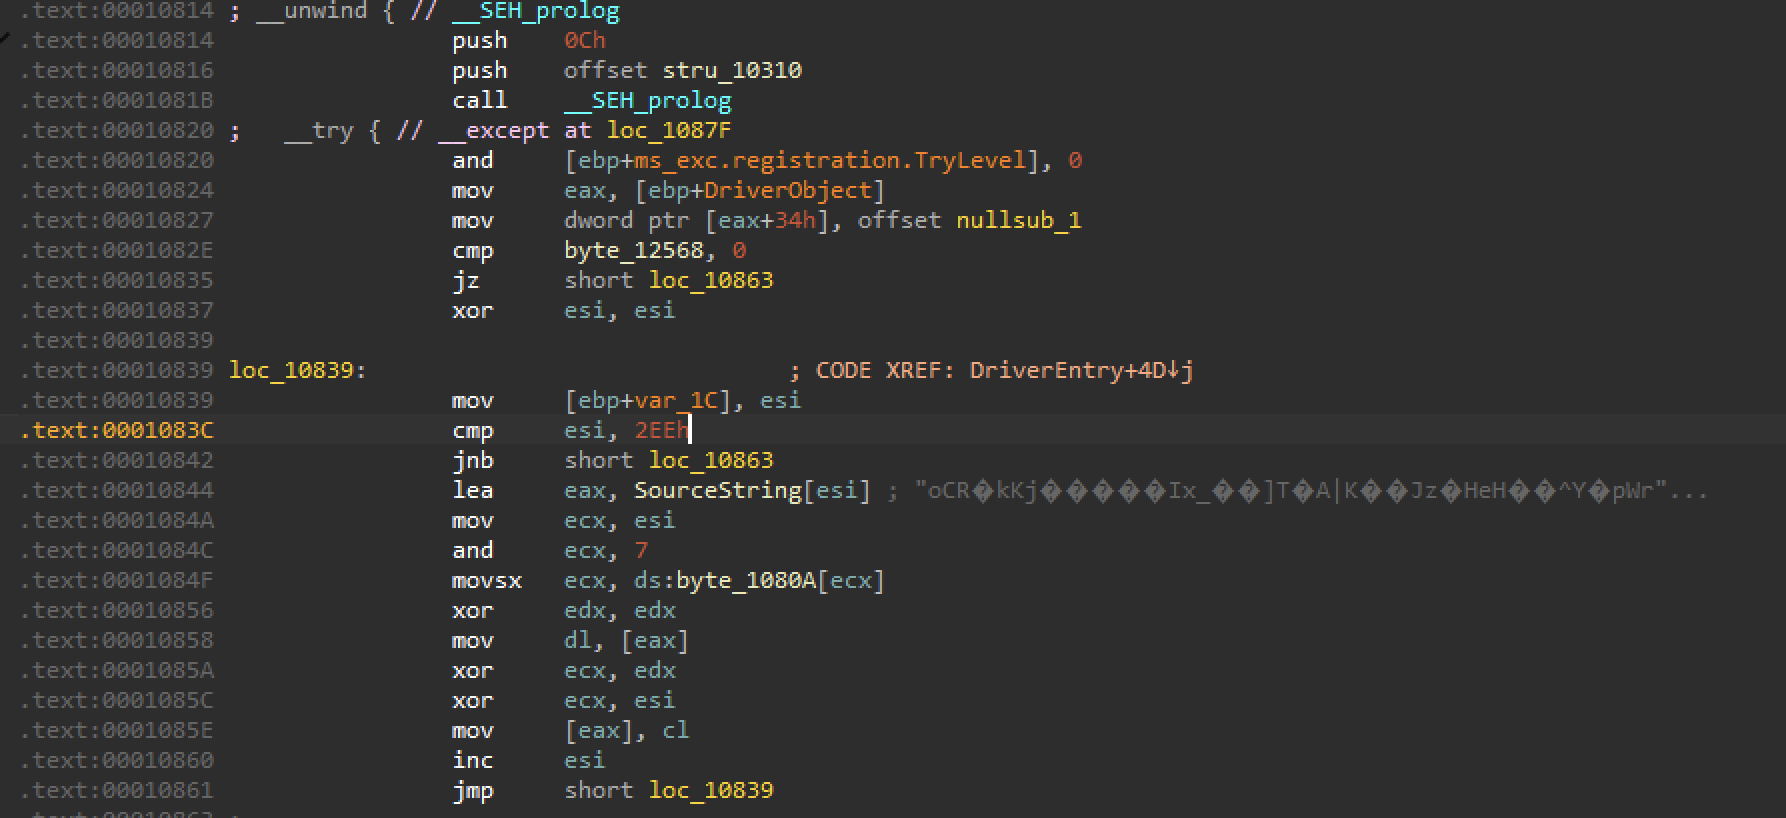
Task: Click the jnb mnemonic
Action: pos(472,460)
